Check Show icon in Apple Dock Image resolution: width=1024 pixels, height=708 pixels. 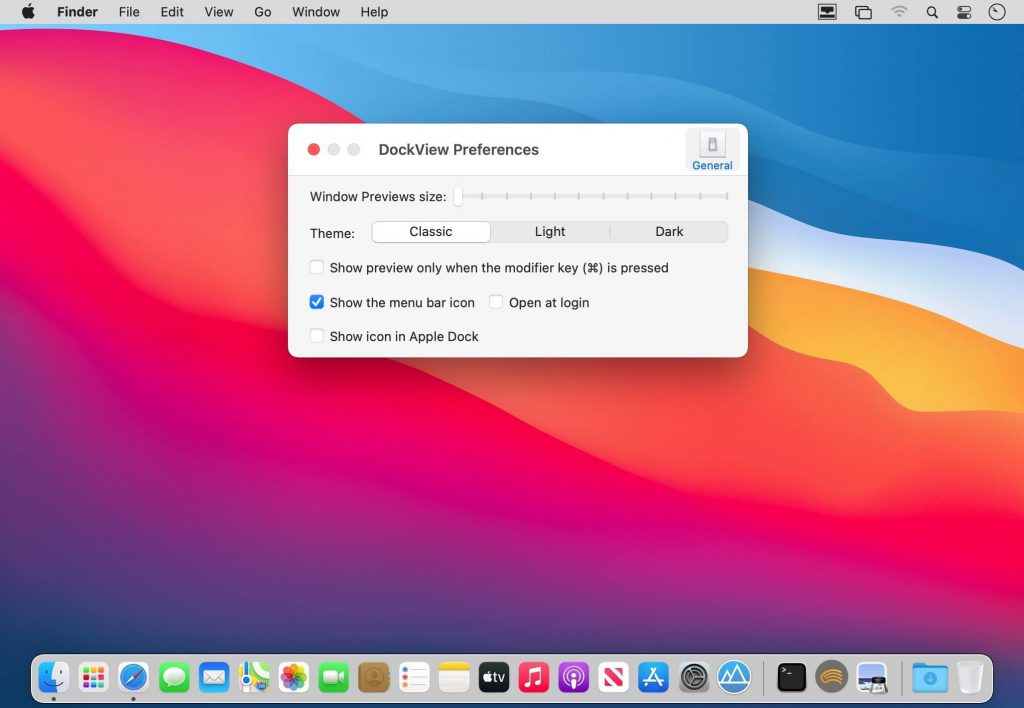(317, 337)
